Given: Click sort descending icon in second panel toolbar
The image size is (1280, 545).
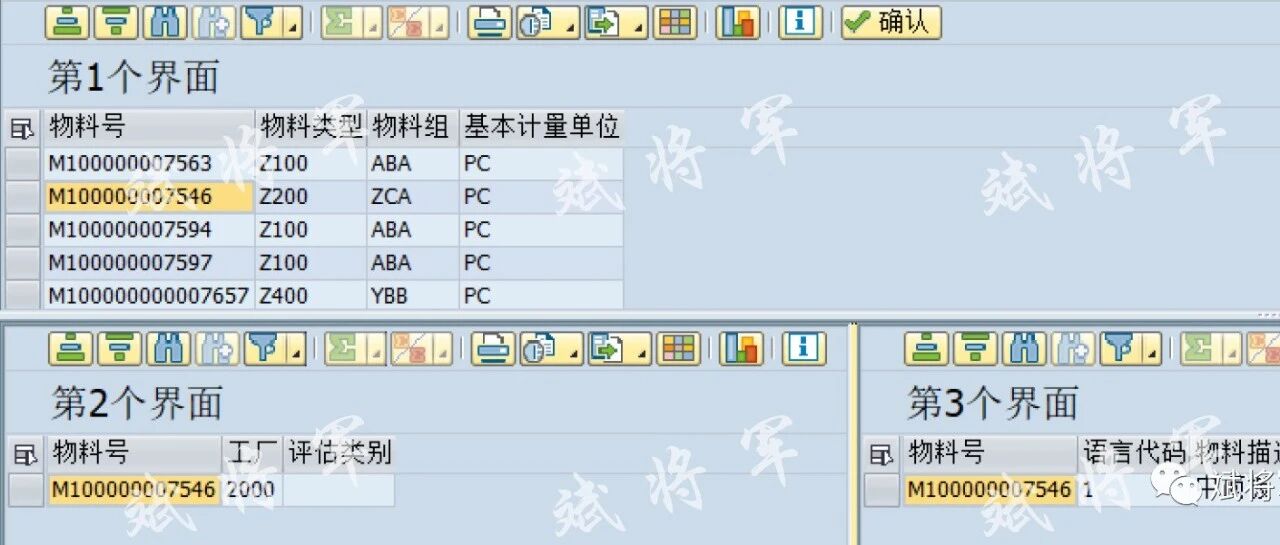Looking at the screenshot, I should [120, 348].
